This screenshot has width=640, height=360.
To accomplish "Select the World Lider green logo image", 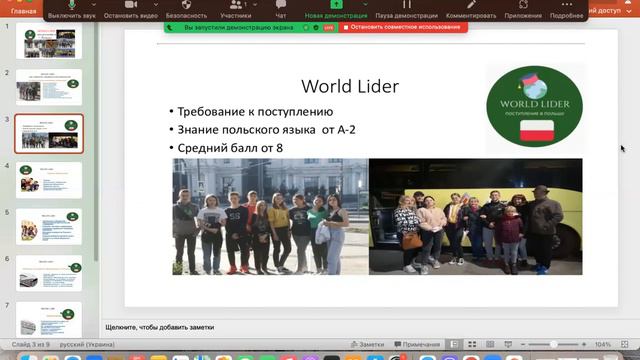I will click(534, 107).
